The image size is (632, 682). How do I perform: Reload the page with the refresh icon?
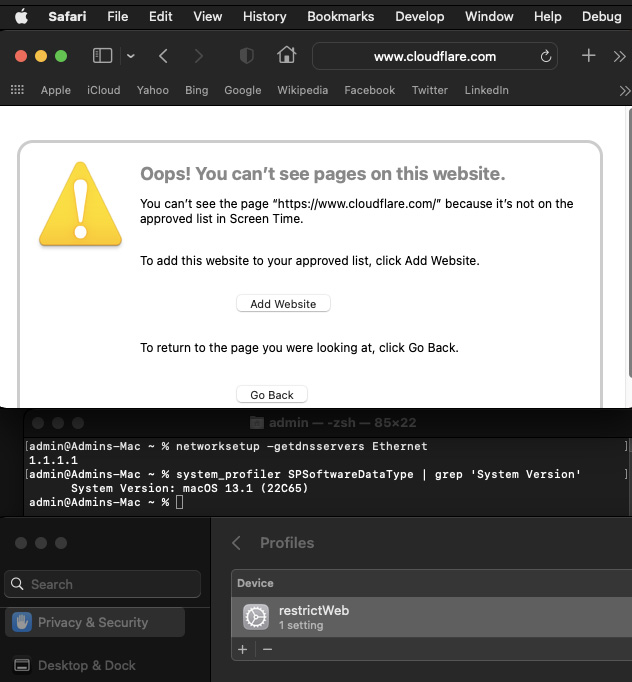pos(546,56)
